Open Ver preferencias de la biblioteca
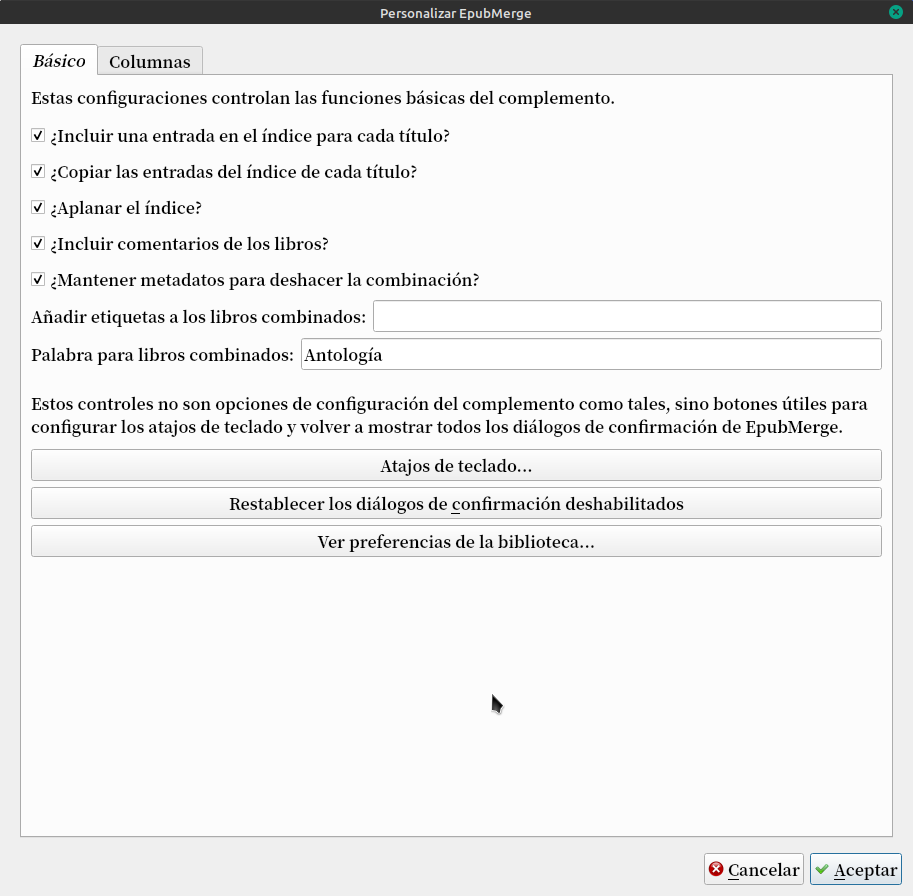This screenshot has width=913, height=896. point(456,541)
